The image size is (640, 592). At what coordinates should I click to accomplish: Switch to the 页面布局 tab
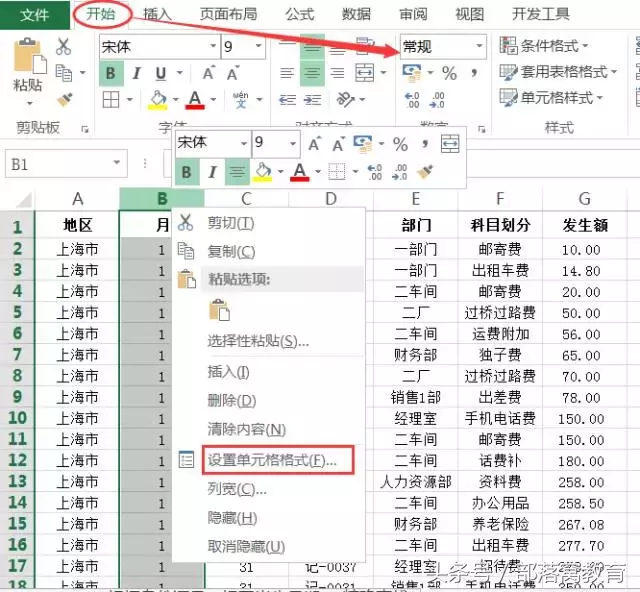pyautogui.click(x=229, y=14)
